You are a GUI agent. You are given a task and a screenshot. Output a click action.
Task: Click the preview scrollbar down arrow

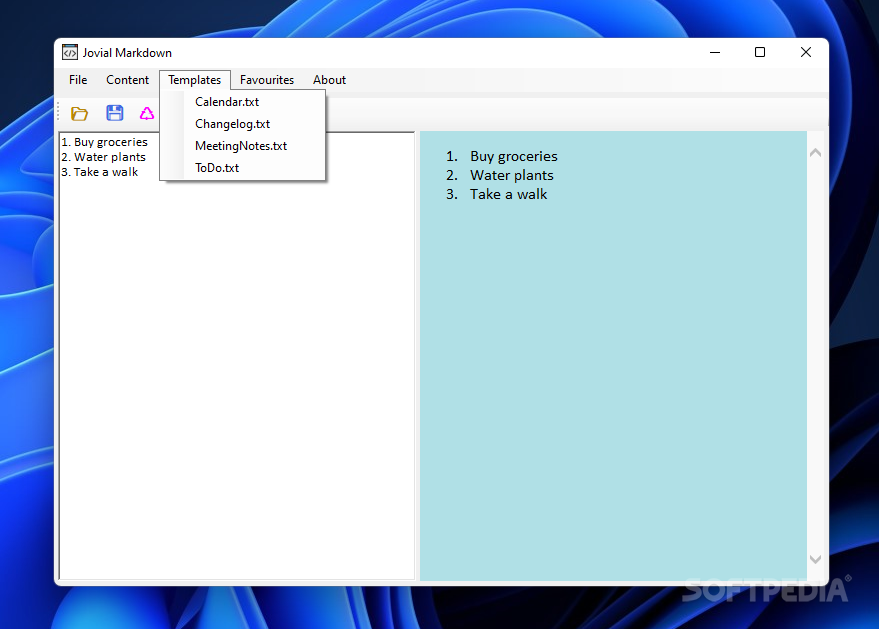[x=816, y=559]
